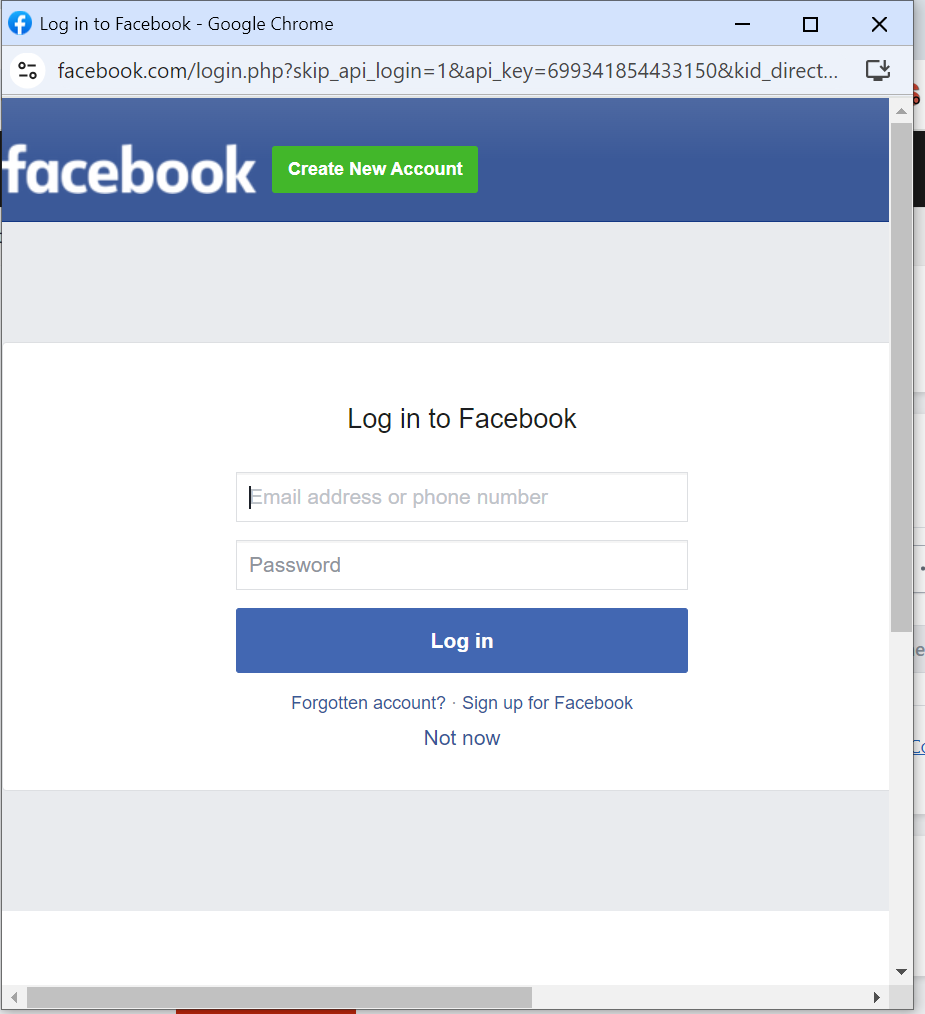Click the horizontal scrollbar left arrow
This screenshot has height=1014, width=925.
click(x=14, y=997)
